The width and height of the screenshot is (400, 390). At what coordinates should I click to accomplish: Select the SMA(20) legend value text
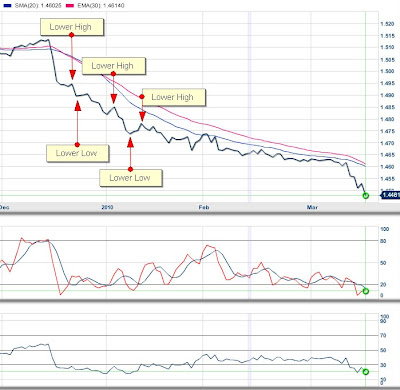38,6
